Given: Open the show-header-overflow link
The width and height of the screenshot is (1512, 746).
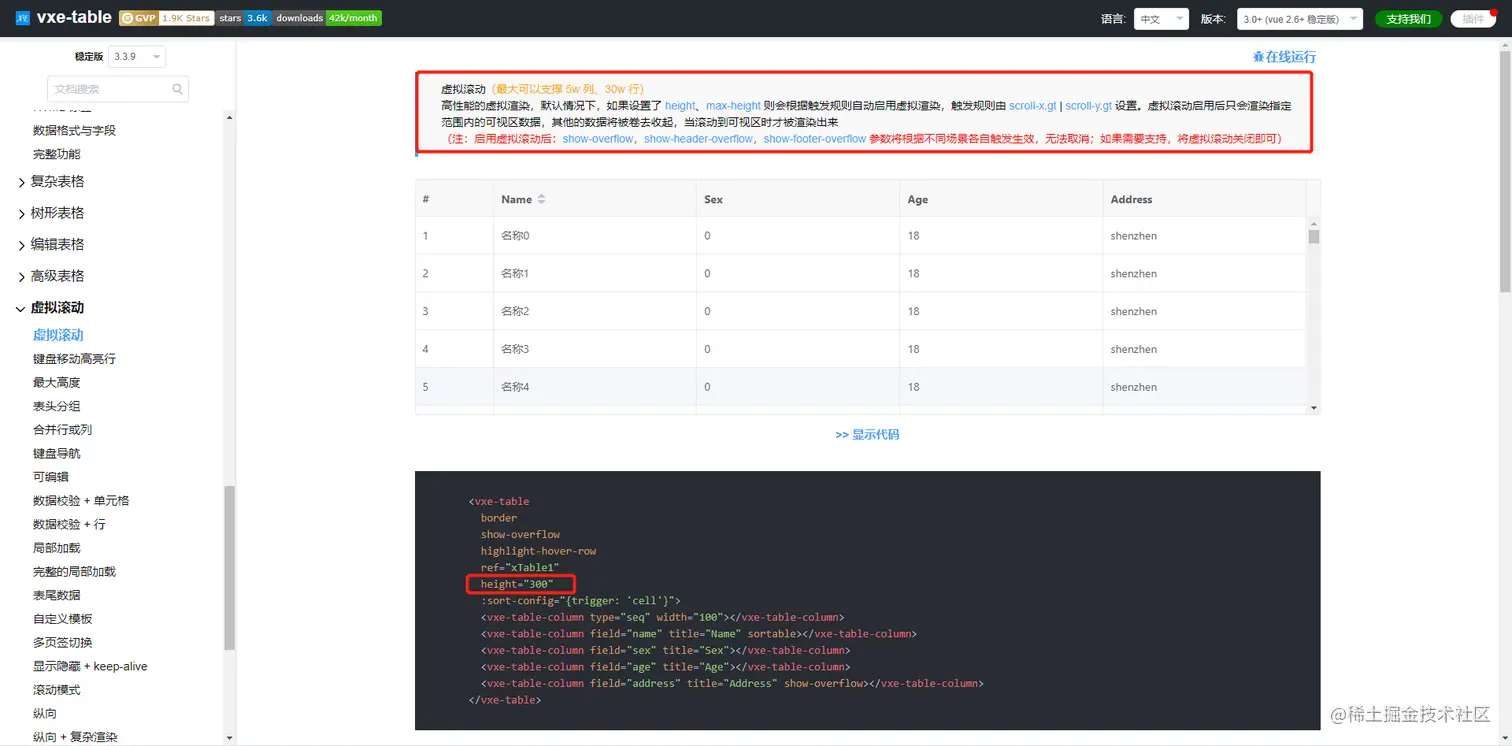Looking at the screenshot, I should pos(698,139).
